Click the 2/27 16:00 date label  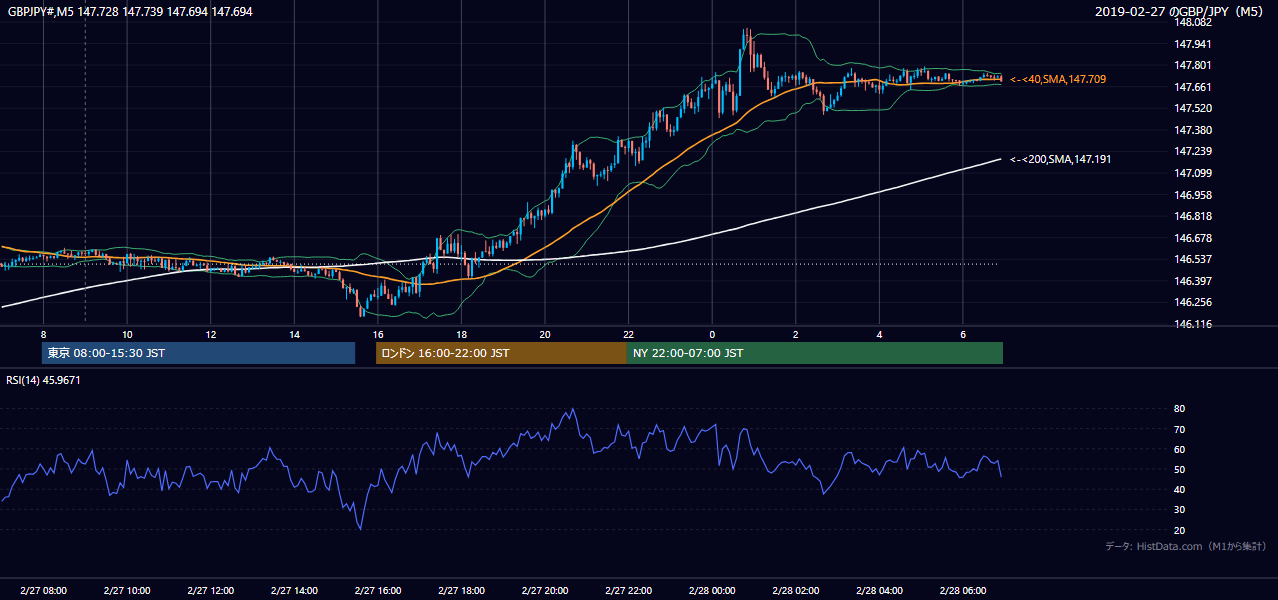(x=378, y=591)
